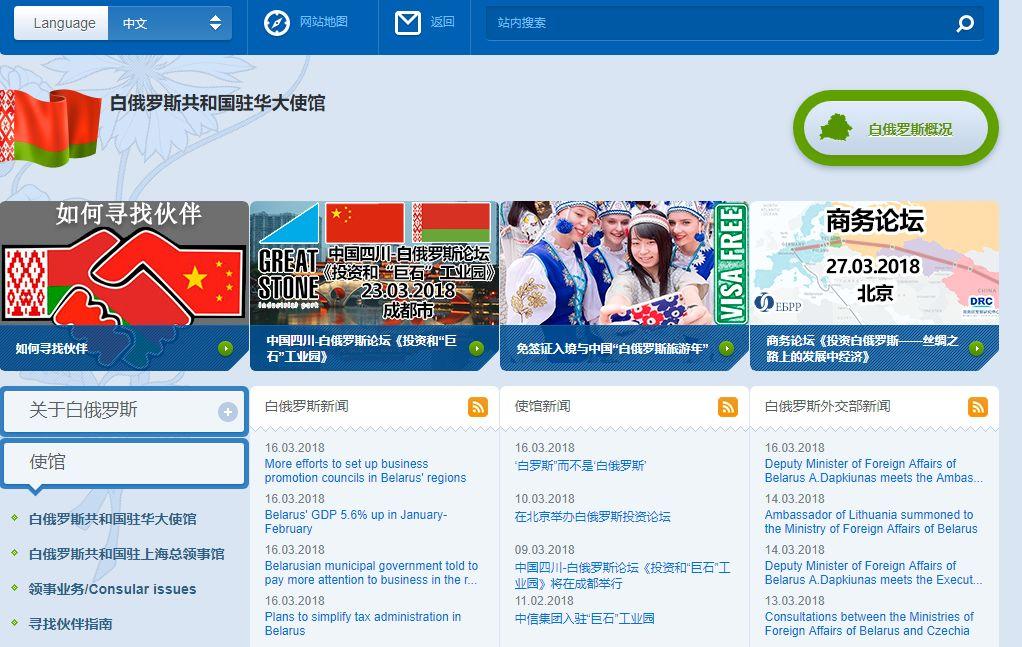Open RSS feed for 白俄罗斯外交部新闻
This screenshot has height=647, width=1022.
[x=978, y=407]
